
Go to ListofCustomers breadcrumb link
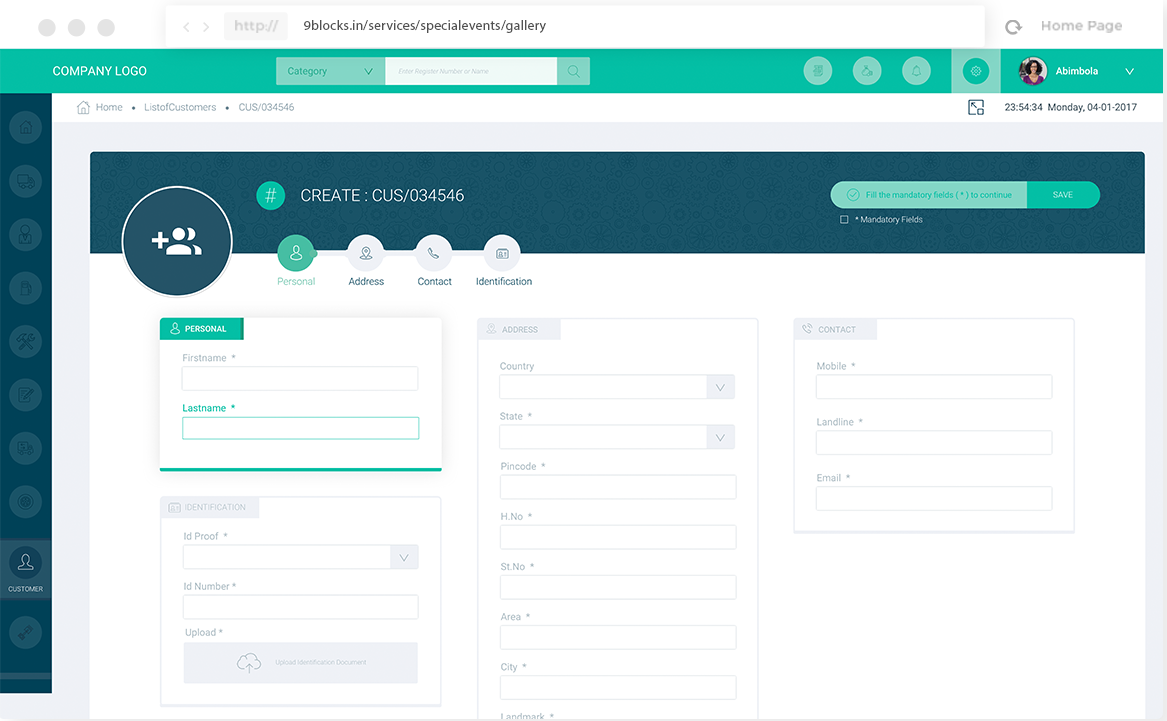pyautogui.click(x=180, y=107)
